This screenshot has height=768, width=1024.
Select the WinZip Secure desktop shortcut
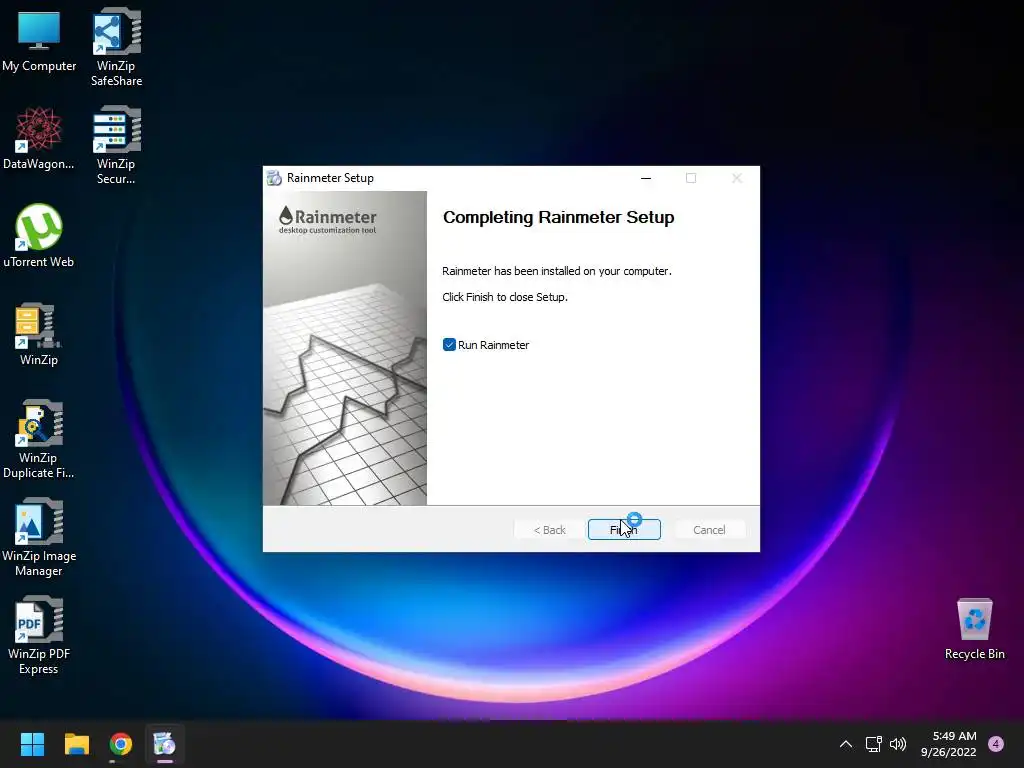coord(116,145)
